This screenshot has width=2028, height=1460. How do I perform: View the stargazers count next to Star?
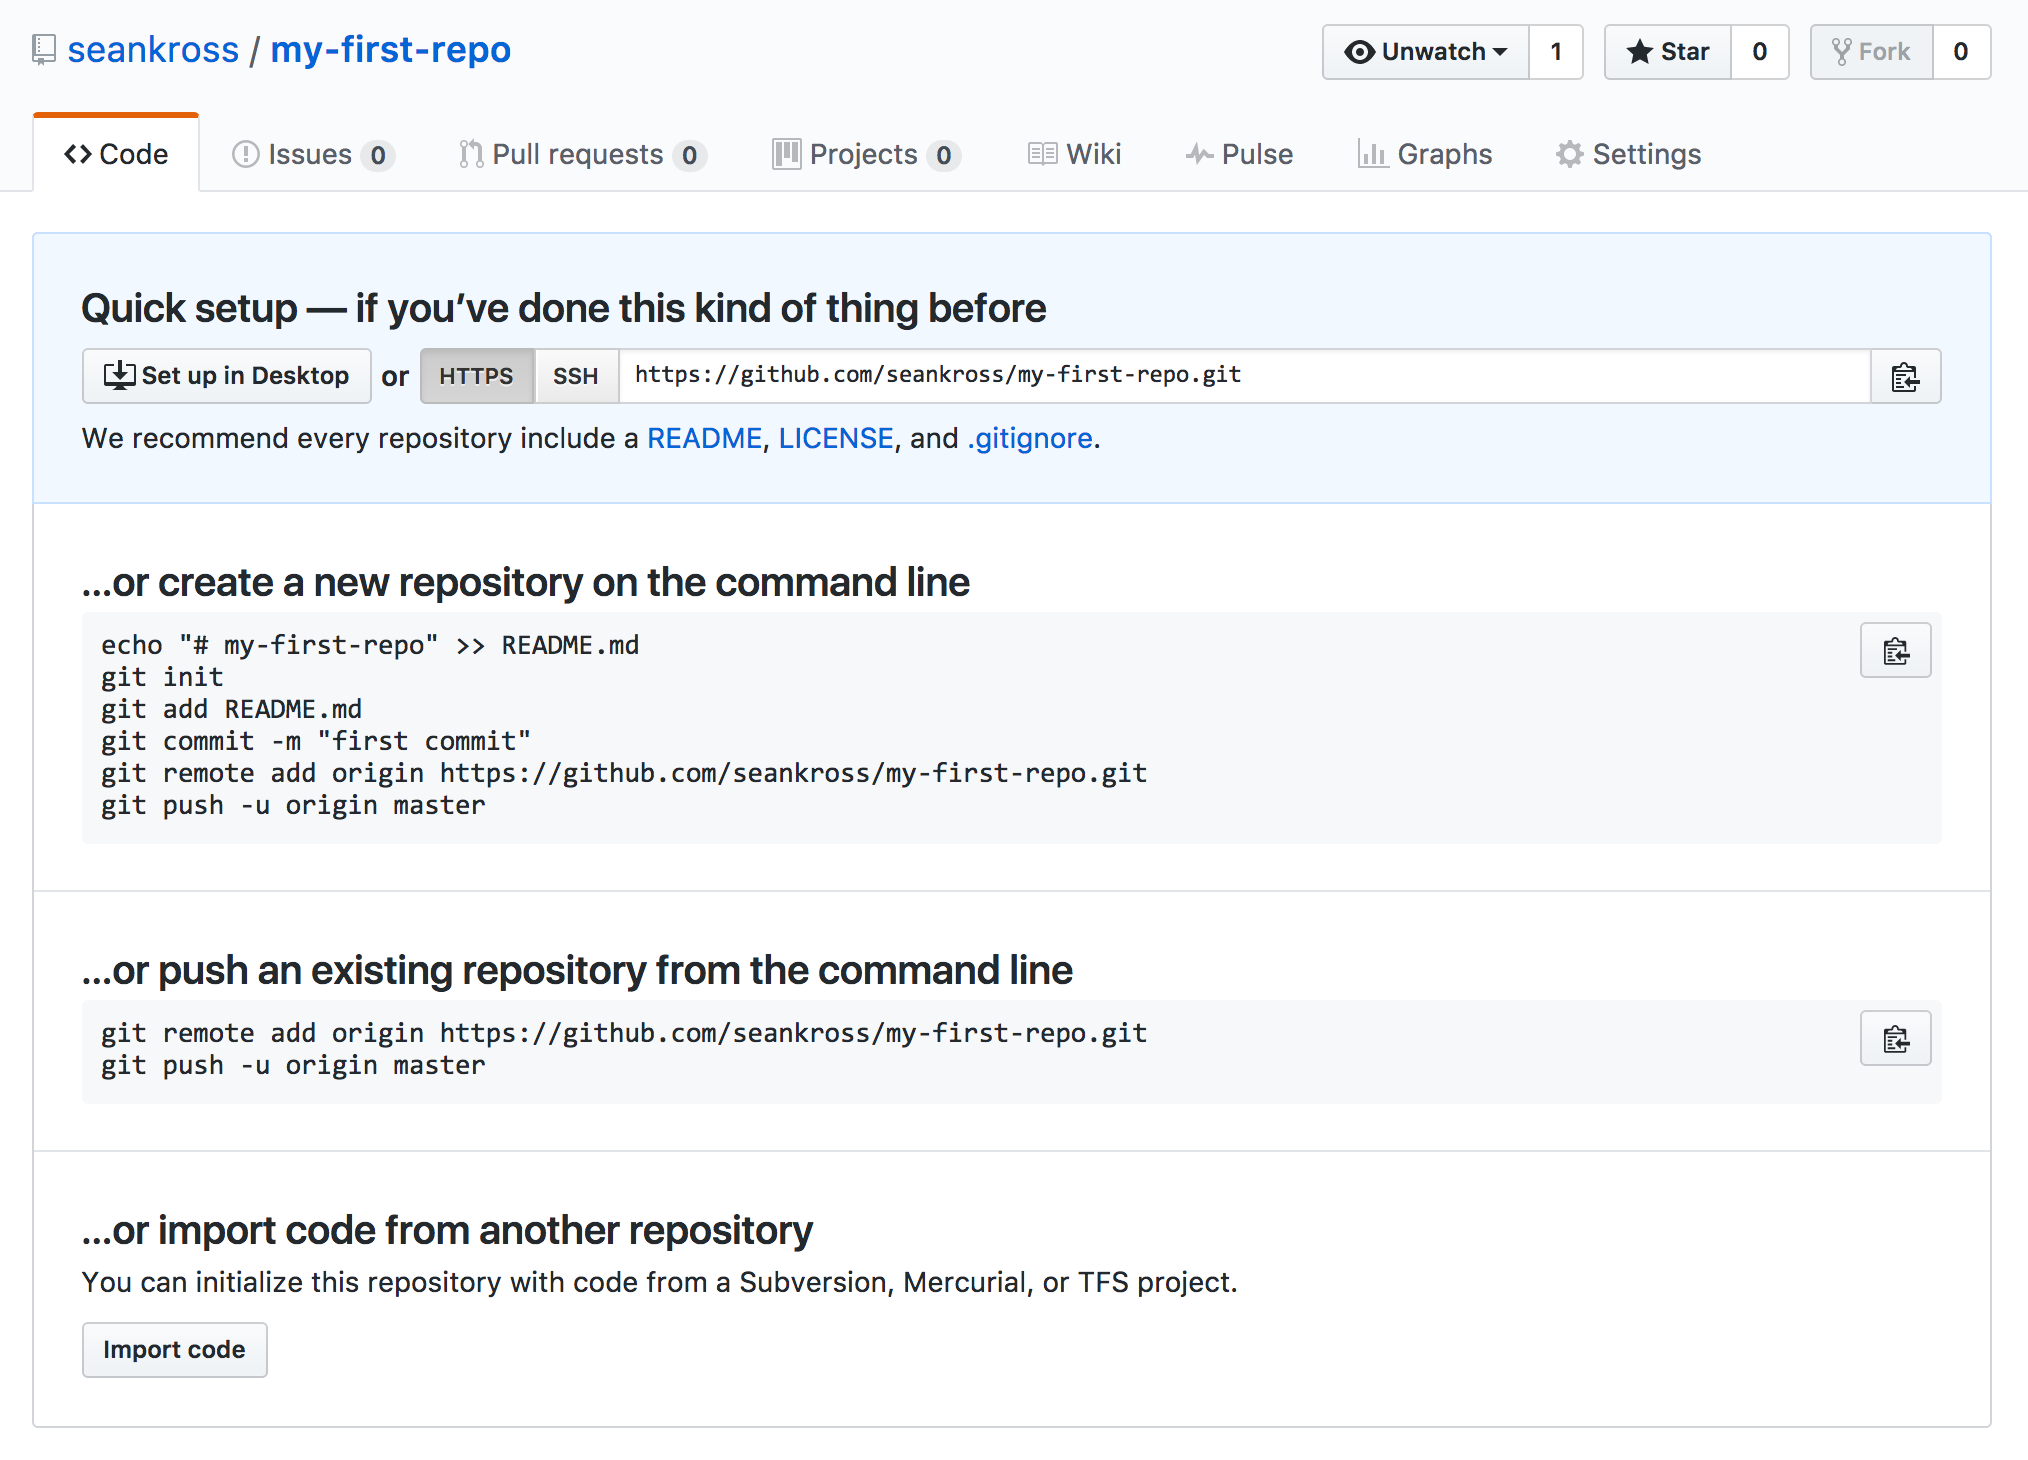tap(1760, 52)
